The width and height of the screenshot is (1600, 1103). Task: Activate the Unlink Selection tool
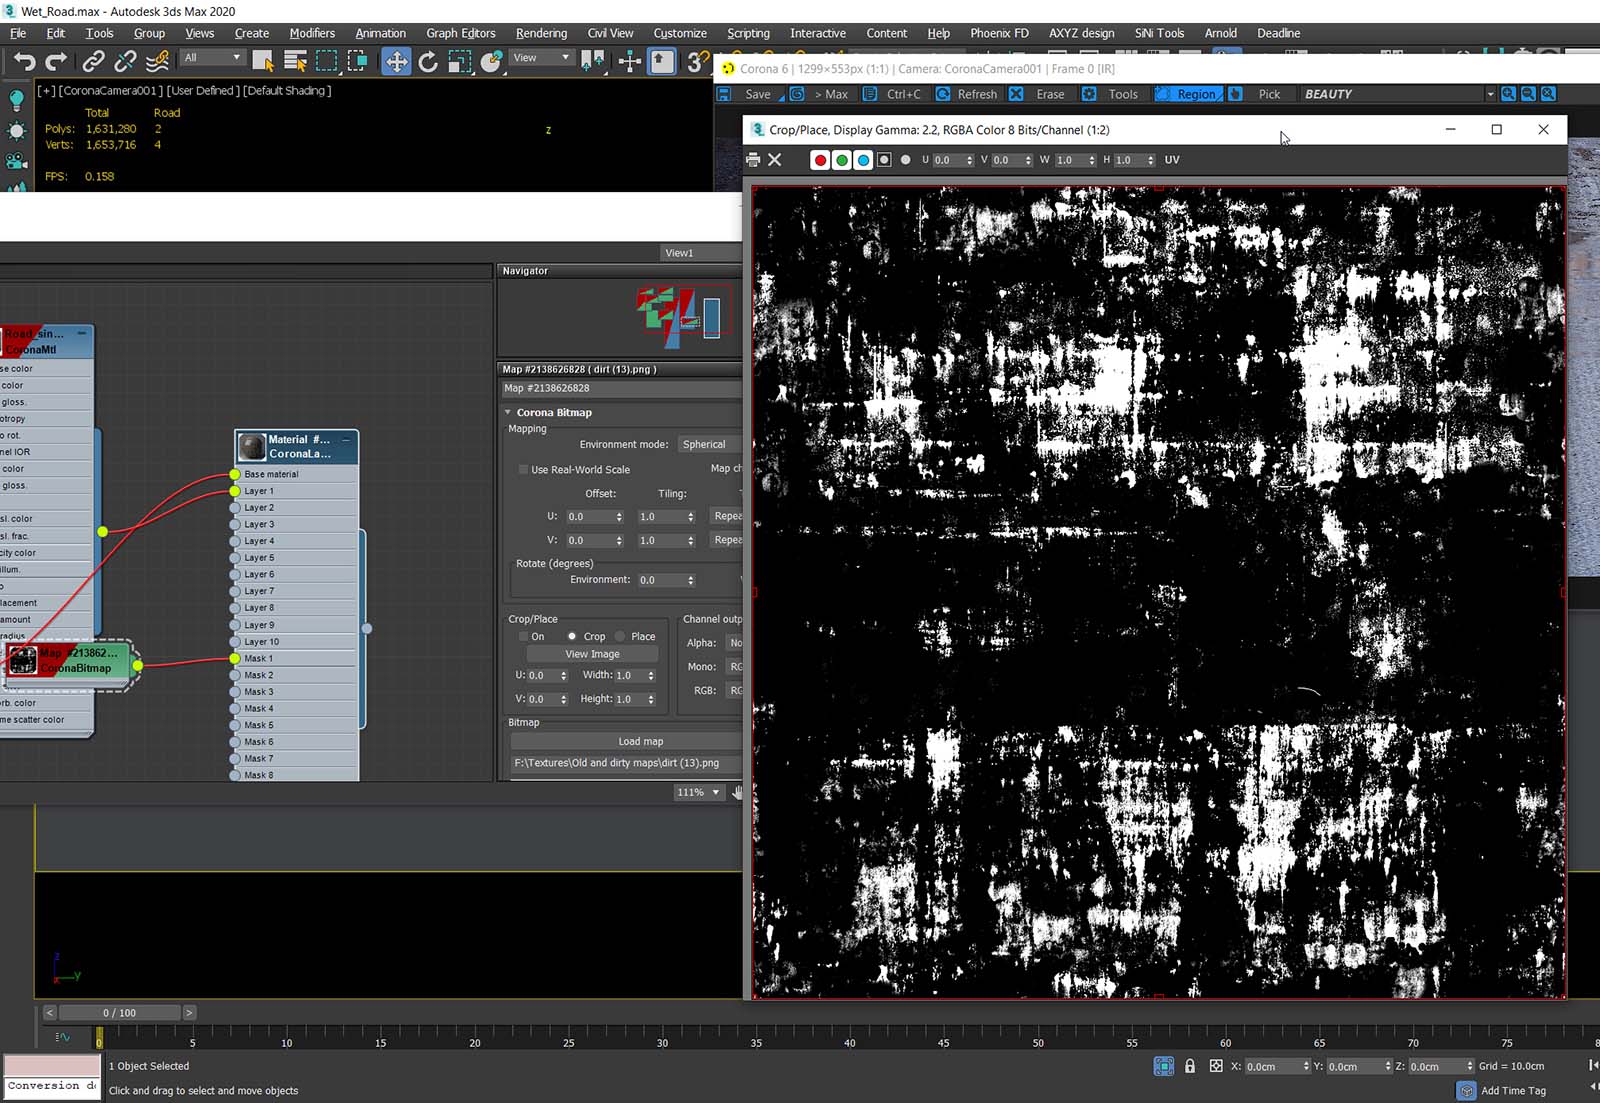coord(125,62)
